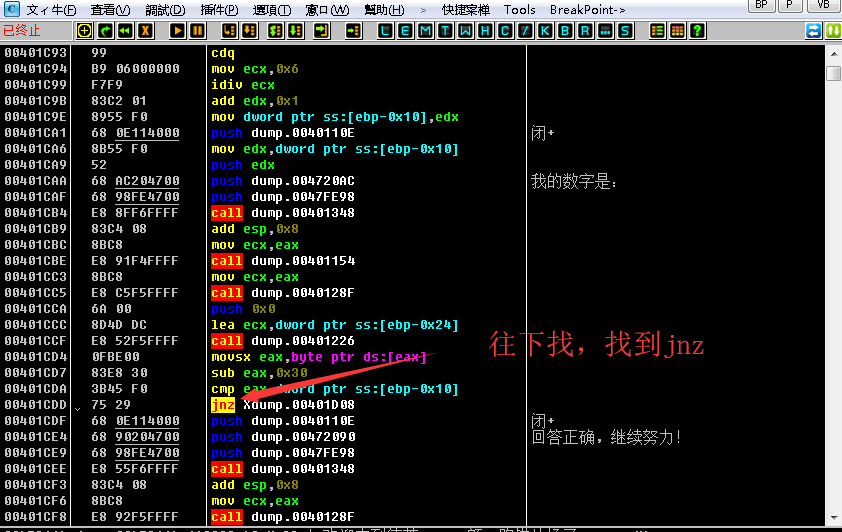Click the P button at top right
Screen dimensions: 842x532
[x=789, y=5]
